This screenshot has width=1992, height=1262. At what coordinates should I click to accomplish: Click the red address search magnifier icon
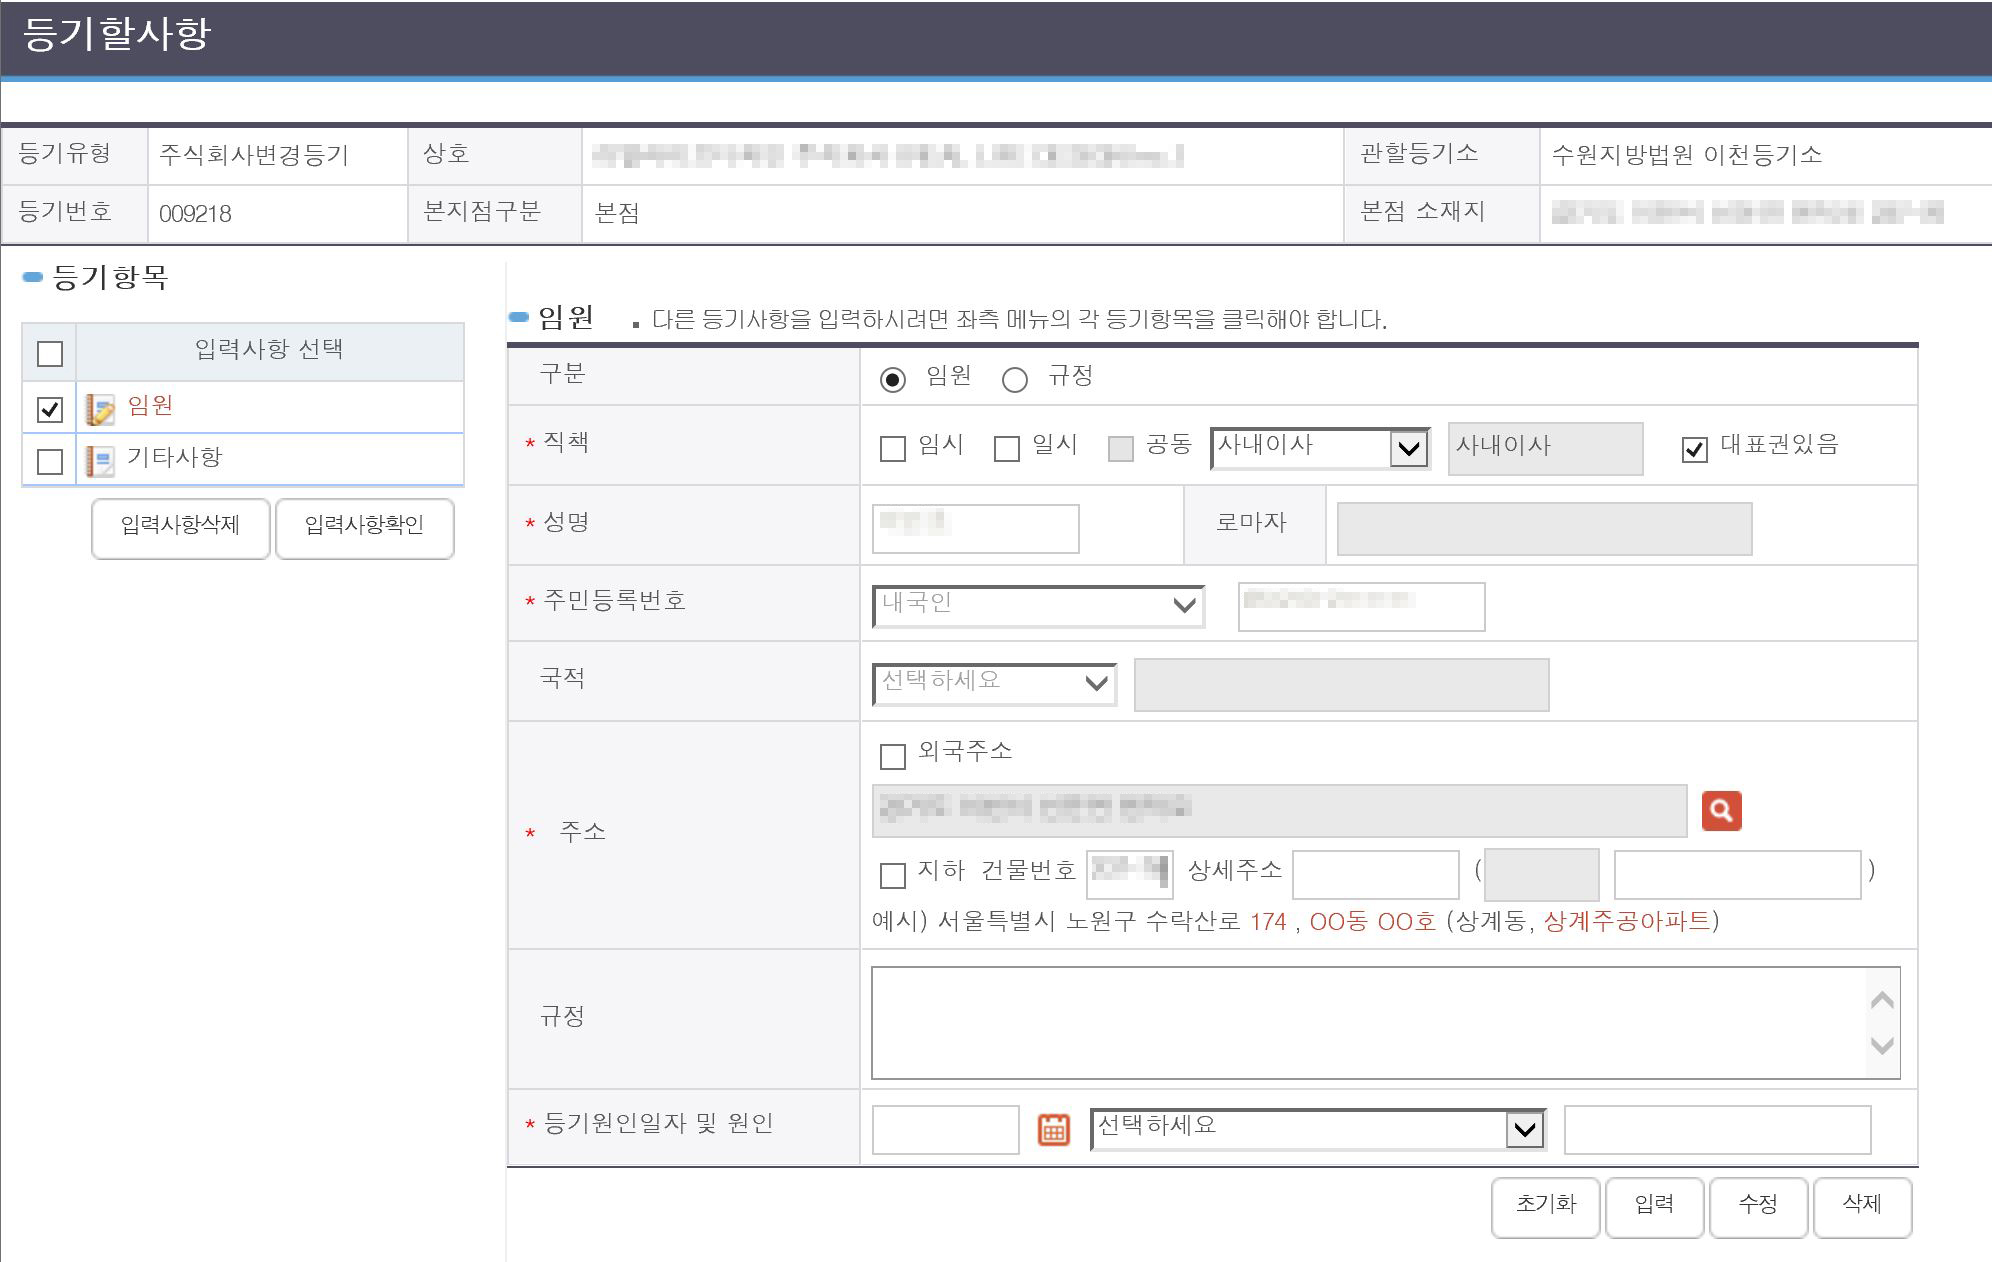tap(1721, 810)
